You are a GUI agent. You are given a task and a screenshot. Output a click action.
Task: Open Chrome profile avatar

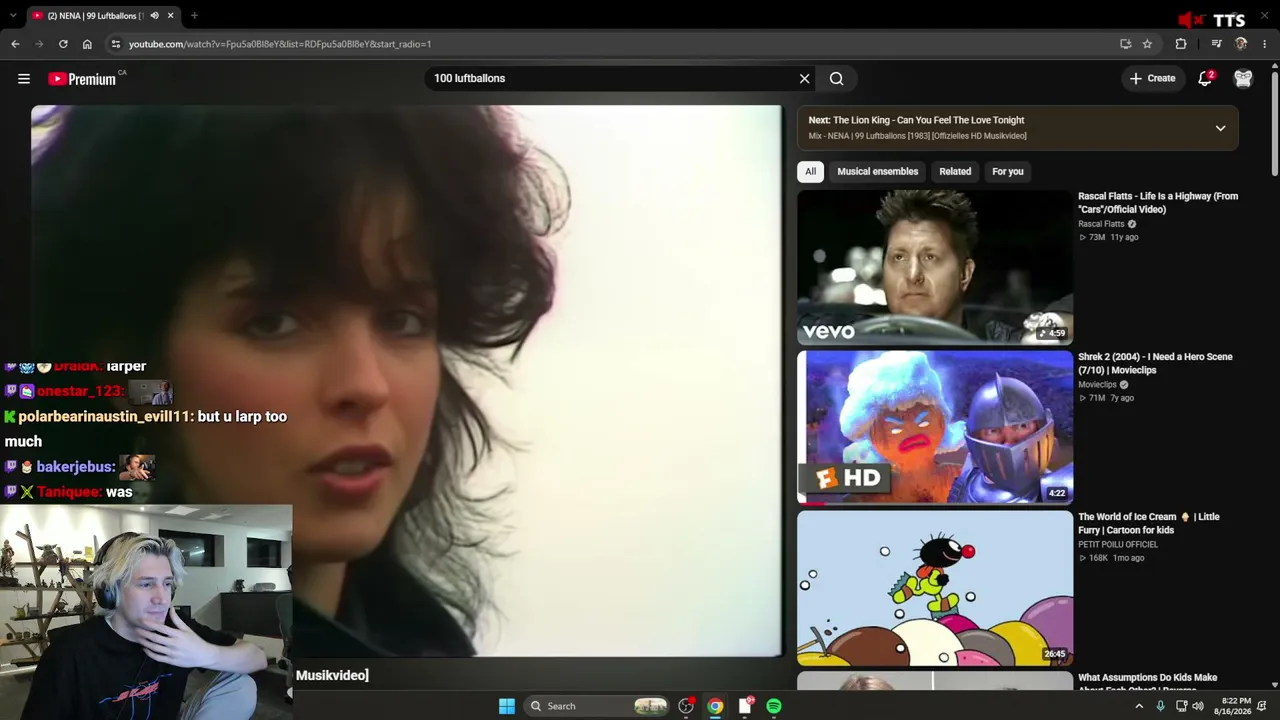(1241, 44)
